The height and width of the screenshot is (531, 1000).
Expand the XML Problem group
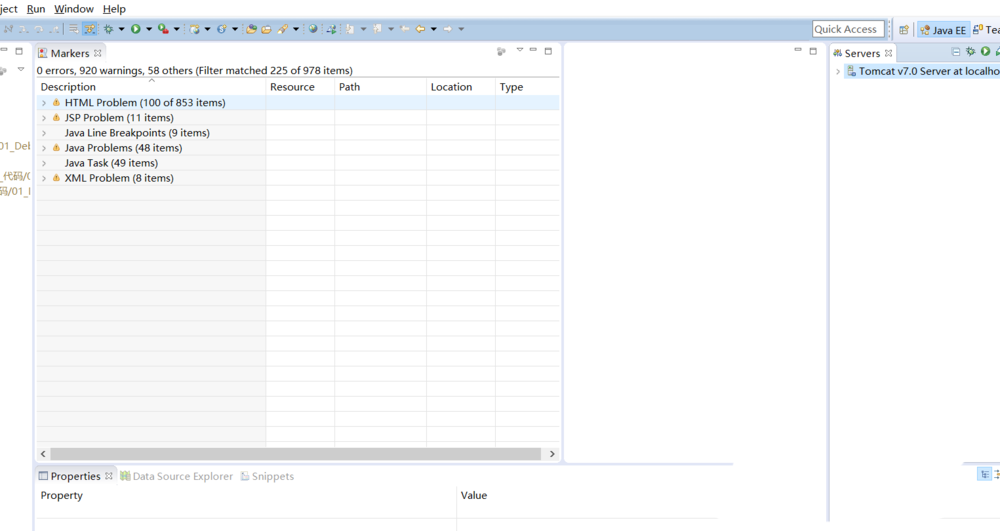[44, 178]
